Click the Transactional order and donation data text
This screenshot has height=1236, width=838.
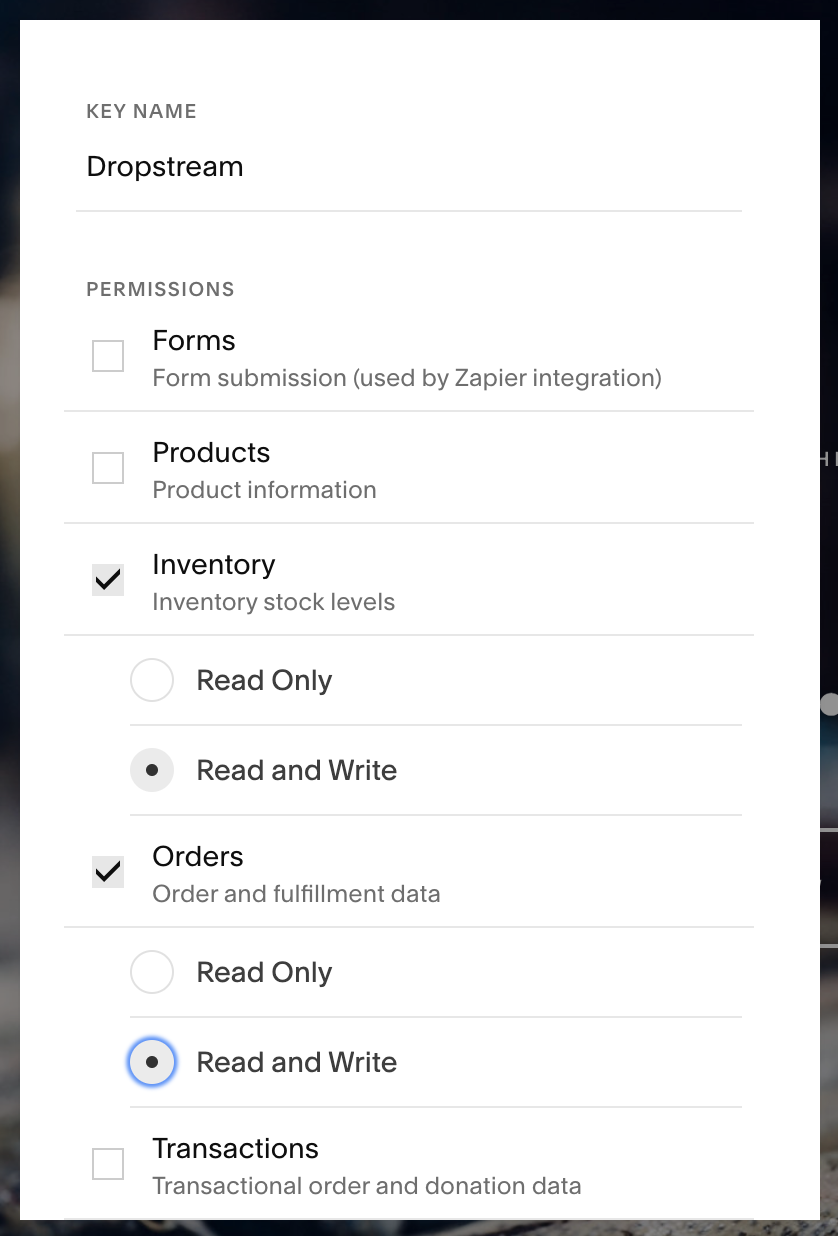click(x=367, y=1186)
